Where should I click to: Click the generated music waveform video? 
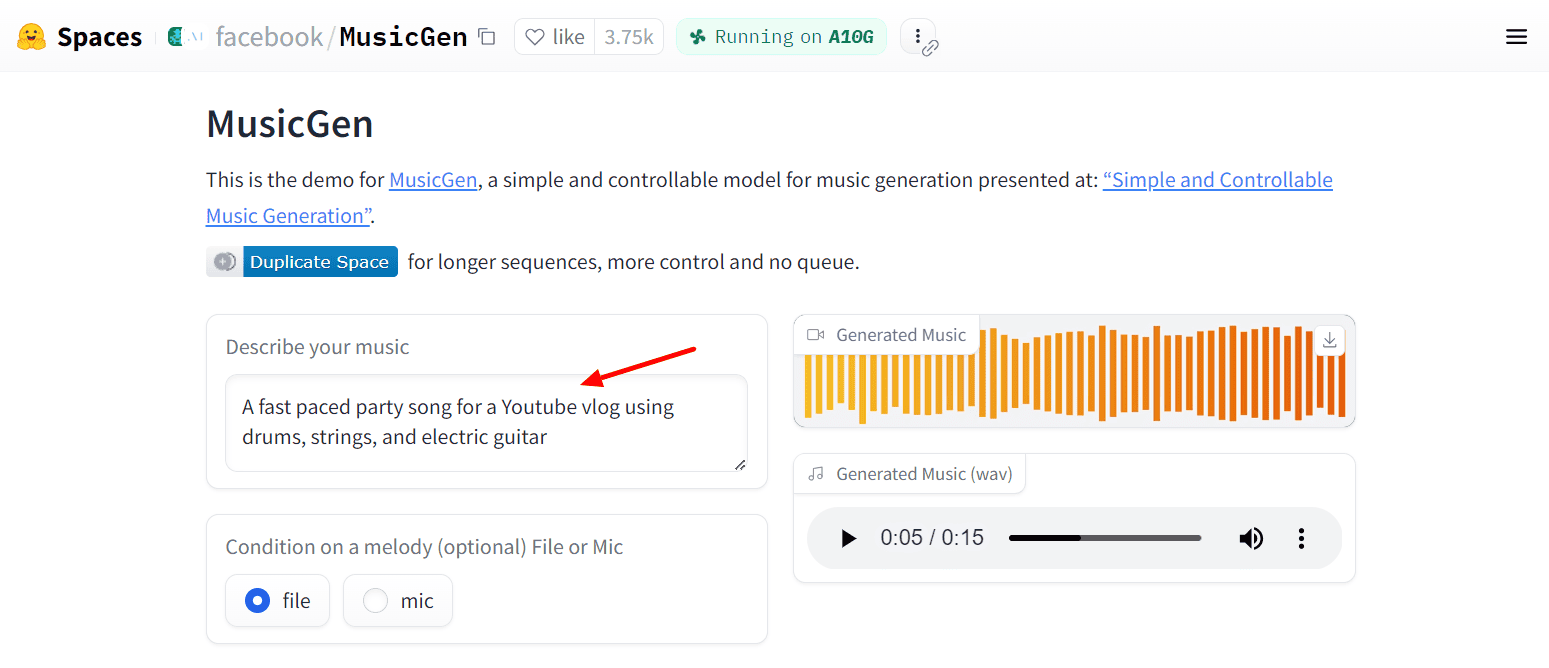click(x=1074, y=380)
